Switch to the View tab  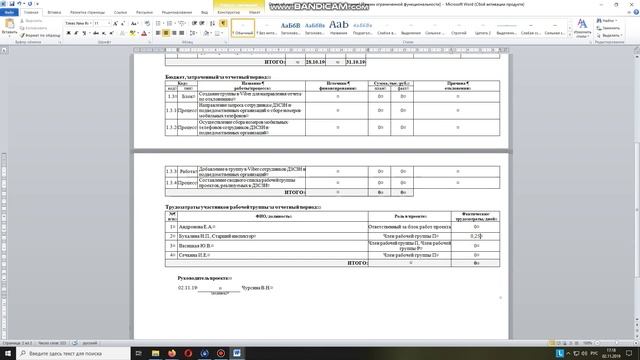204,12
